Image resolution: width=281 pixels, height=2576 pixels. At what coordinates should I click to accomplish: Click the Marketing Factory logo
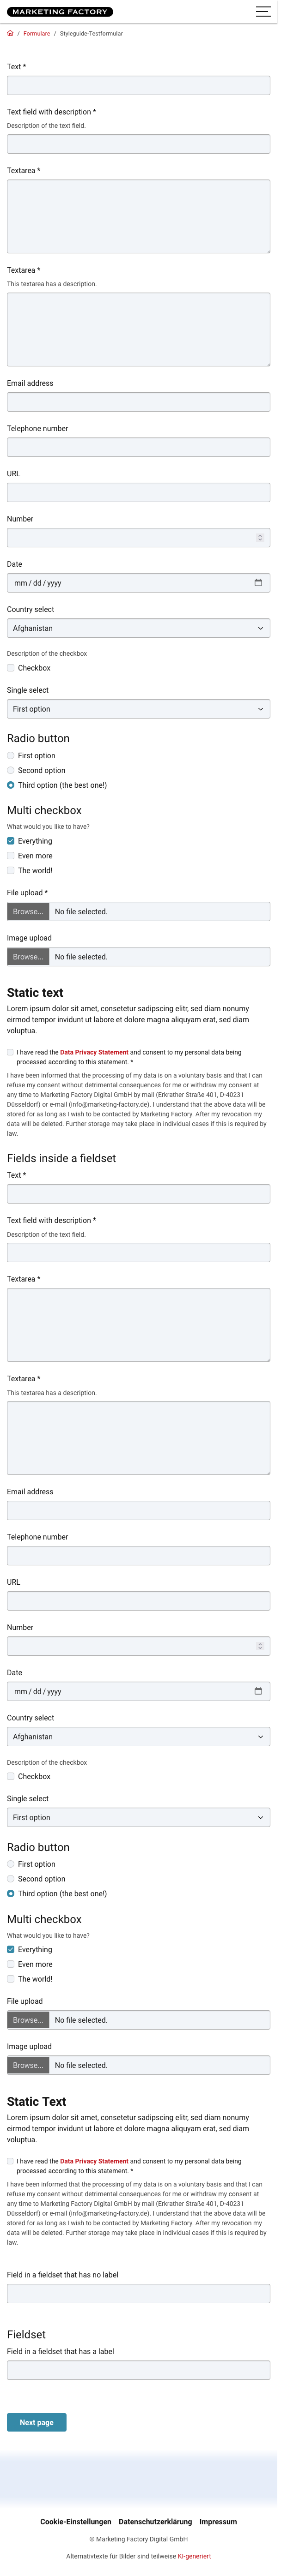60,12
